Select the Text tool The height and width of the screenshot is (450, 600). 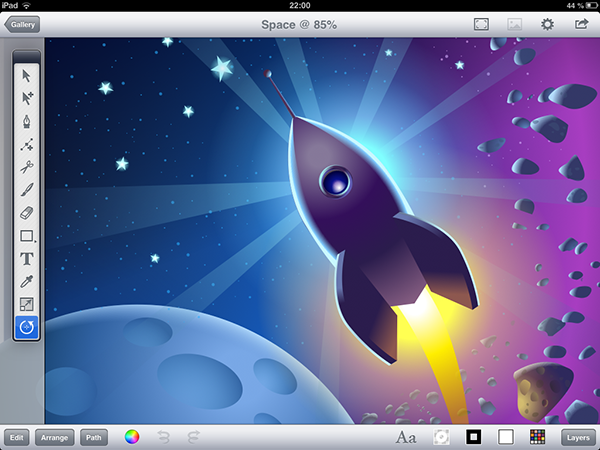(26, 259)
